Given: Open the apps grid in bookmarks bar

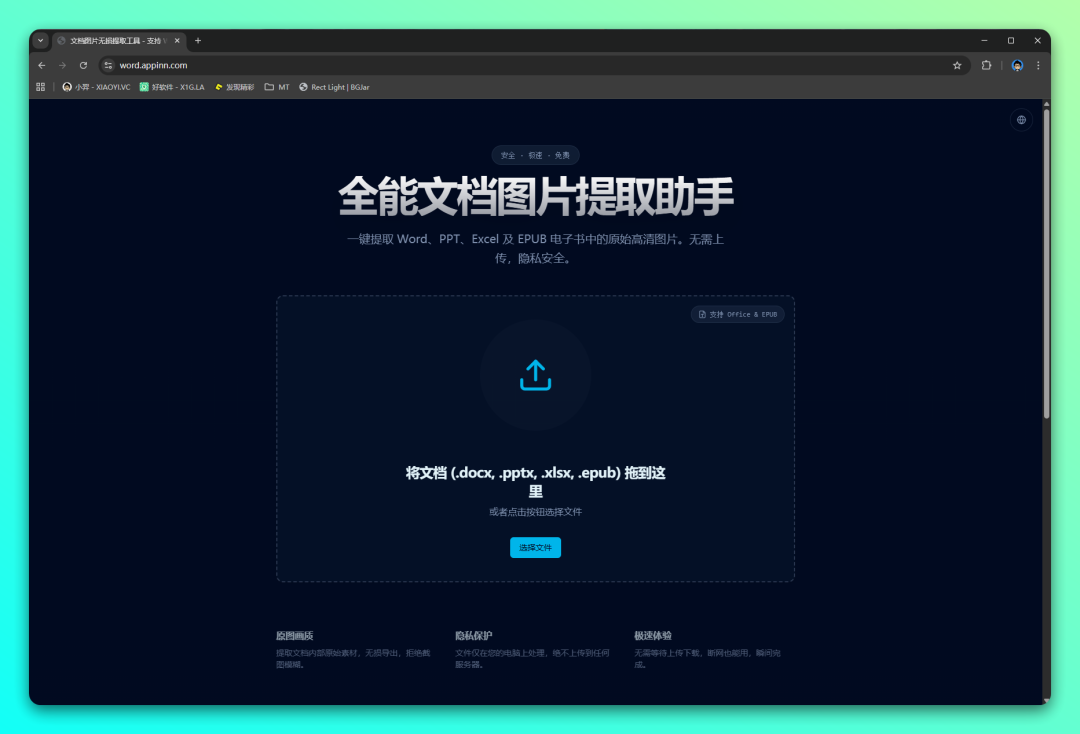Looking at the screenshot, I should pos(41,87).
